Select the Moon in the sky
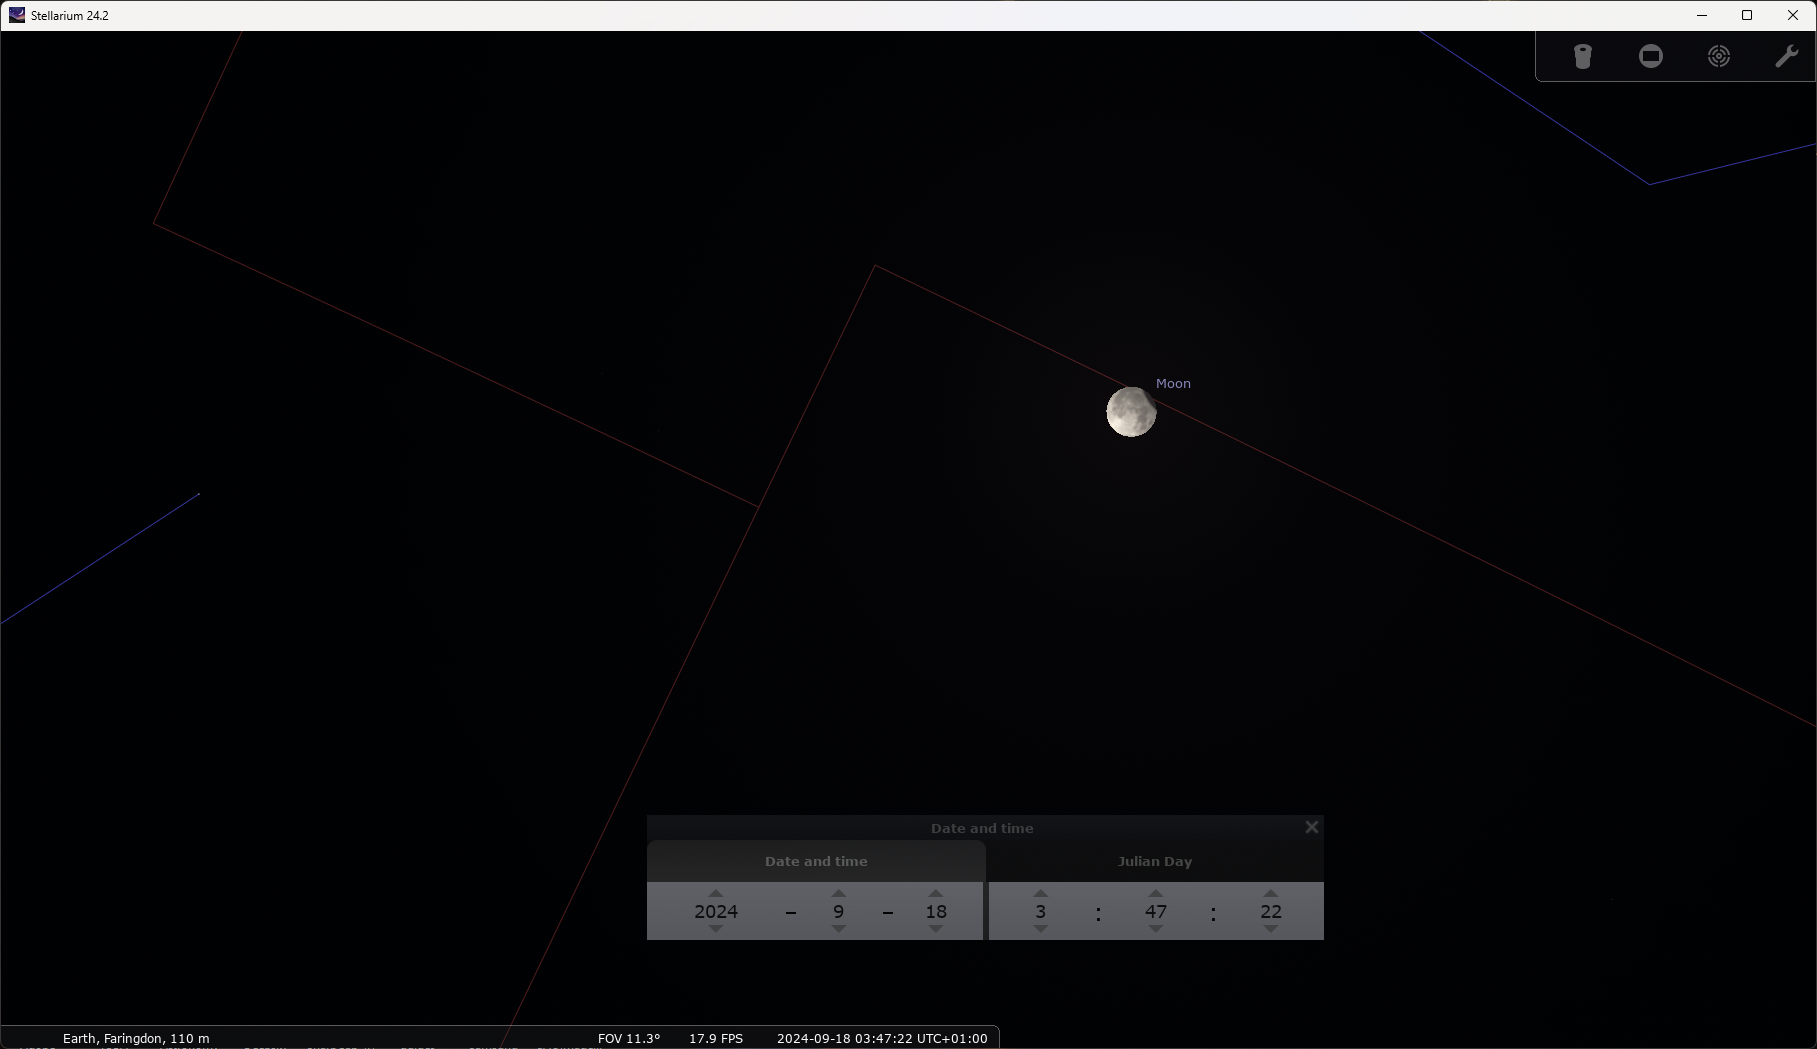Image resolution: width=1817 pixels, height=1049 pixels. pyautogui.click(x=1131, y=412)
